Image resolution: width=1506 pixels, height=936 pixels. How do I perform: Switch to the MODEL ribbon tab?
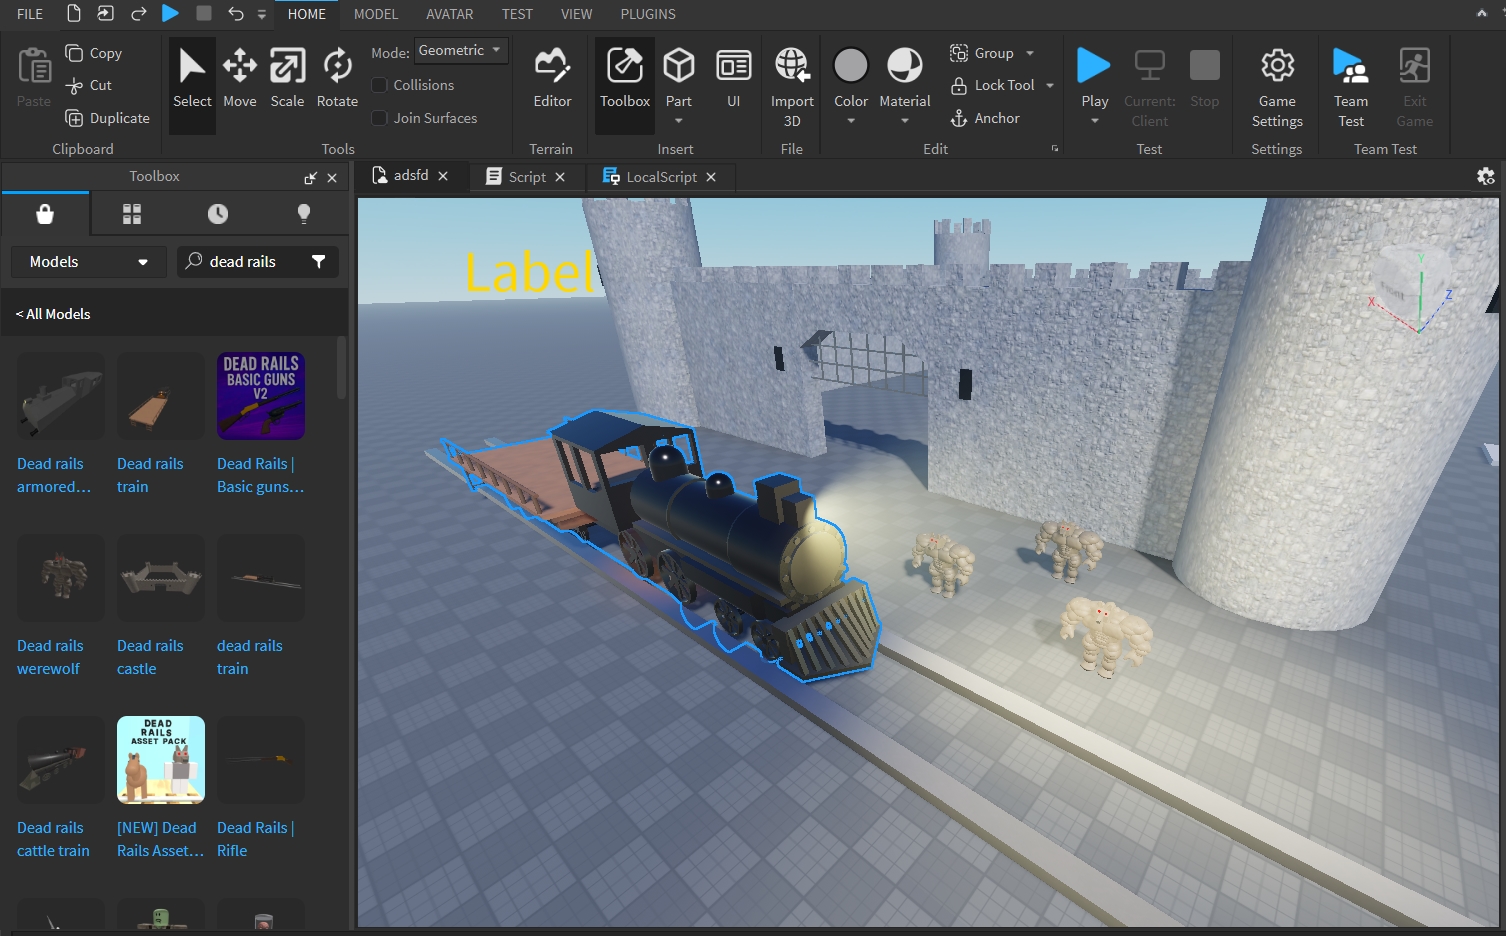click(x=376, y=14)
